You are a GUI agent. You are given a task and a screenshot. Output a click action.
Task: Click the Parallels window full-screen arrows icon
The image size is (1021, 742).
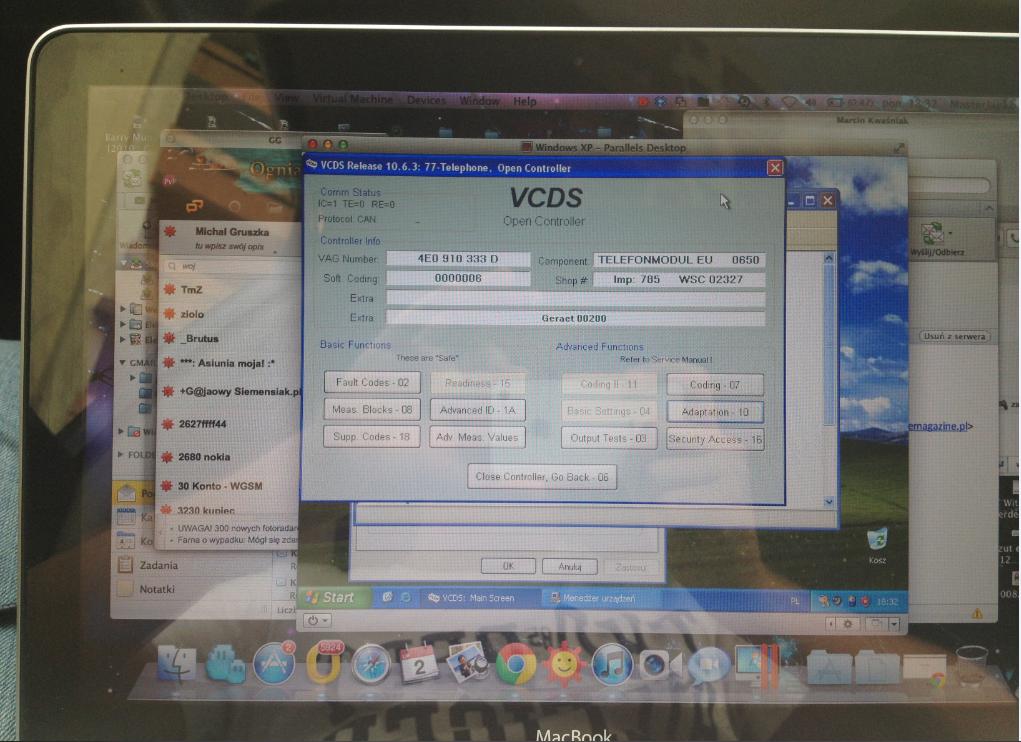click(x=899, y=148)
